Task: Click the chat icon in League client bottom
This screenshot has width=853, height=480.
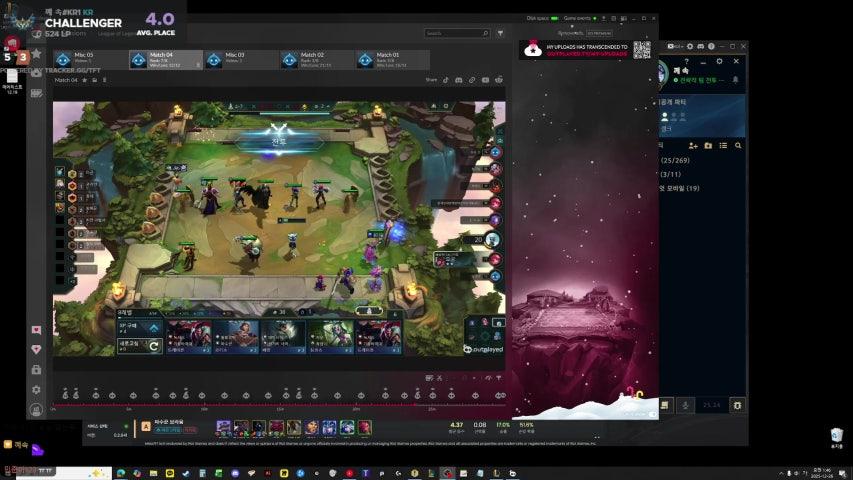Action: tap(665, 405)
